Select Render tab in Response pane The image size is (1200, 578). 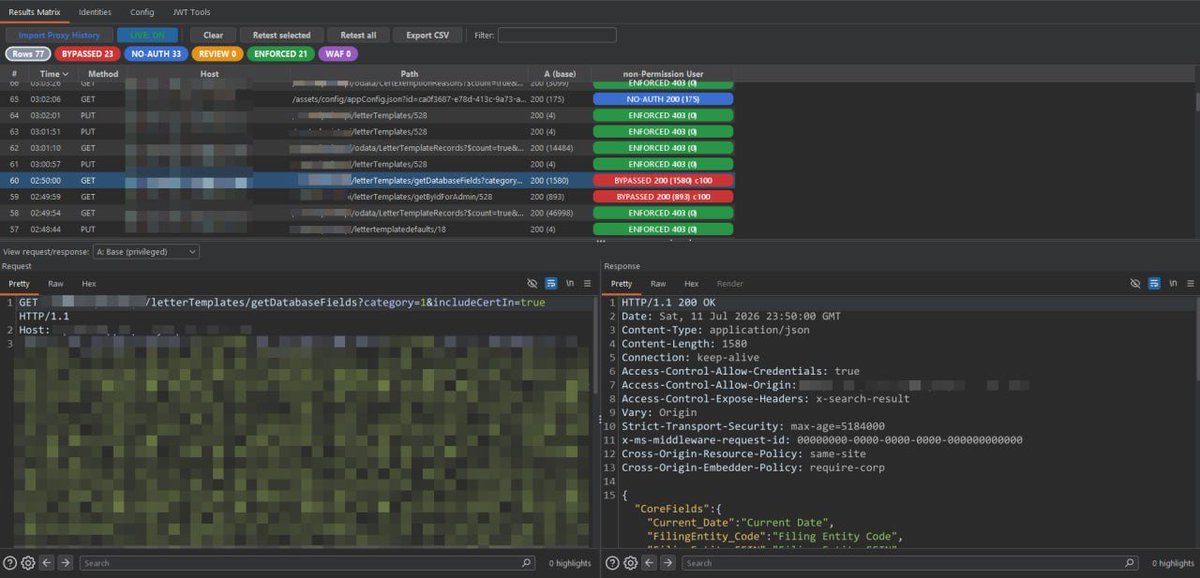click(730, 284)
